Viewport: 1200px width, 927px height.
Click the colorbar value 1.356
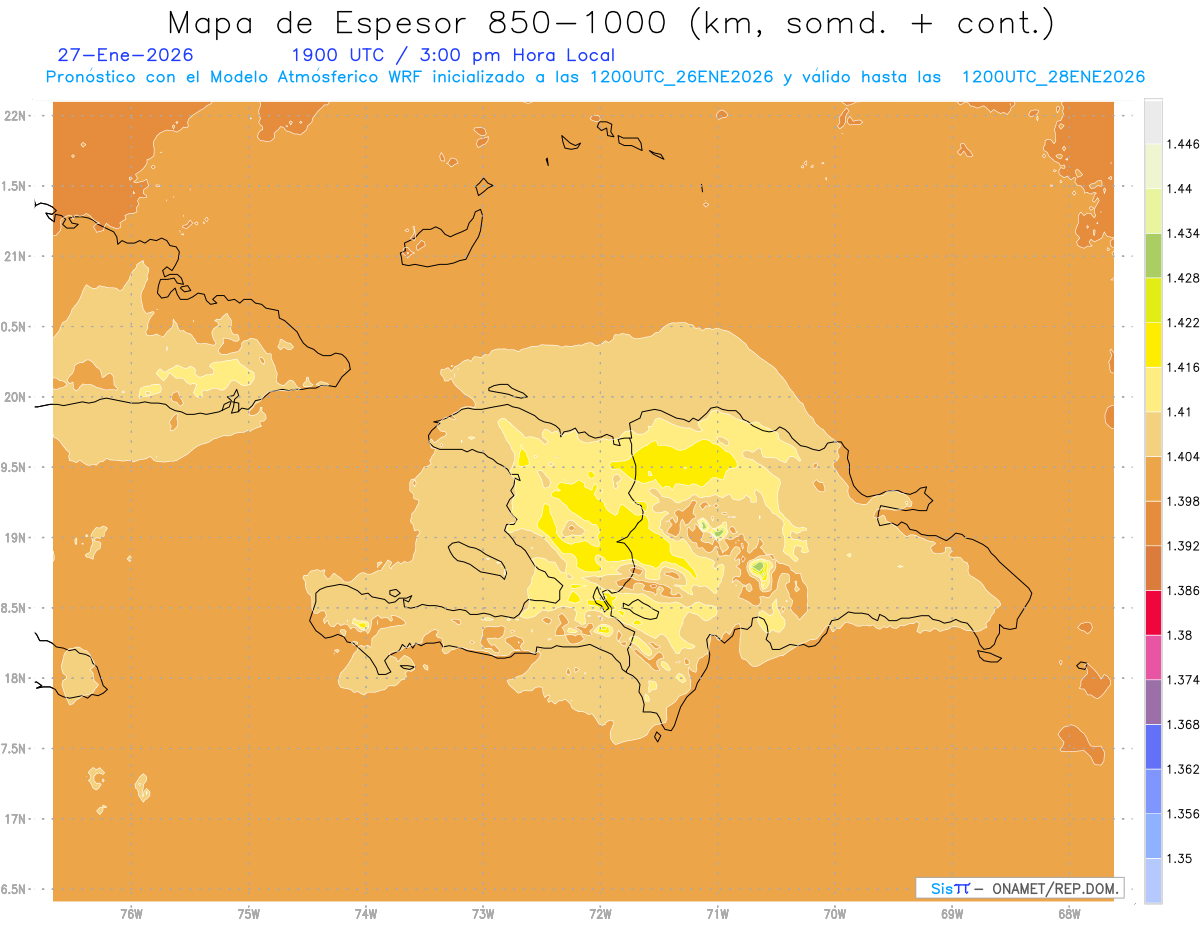click(x=1183, y=814)
